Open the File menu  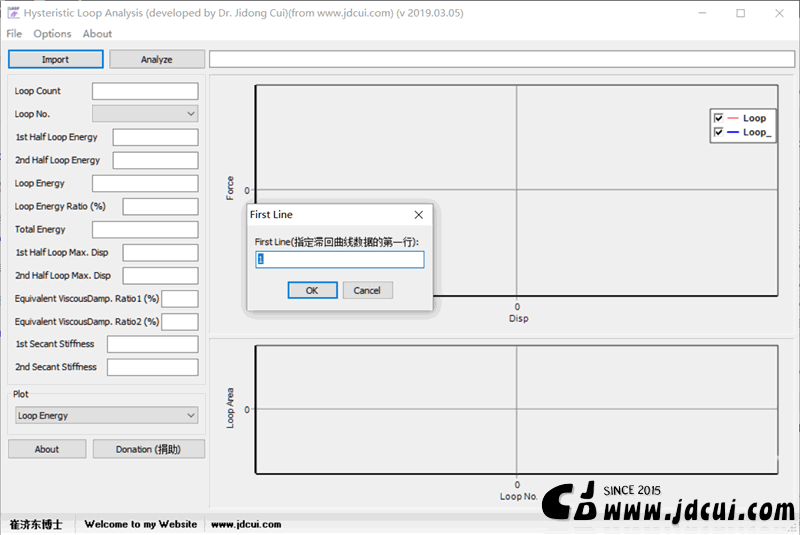tap(14, 34)
